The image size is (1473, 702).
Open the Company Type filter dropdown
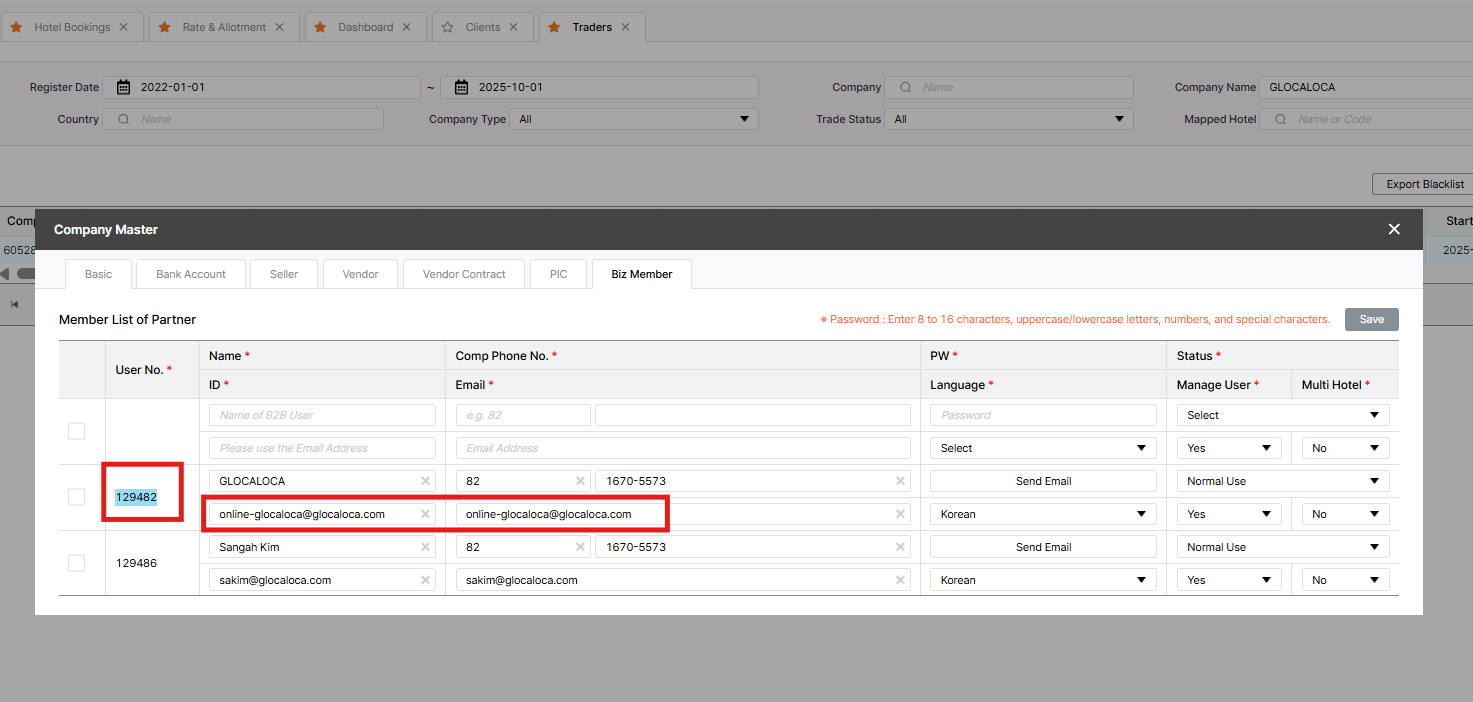(633, 119)
